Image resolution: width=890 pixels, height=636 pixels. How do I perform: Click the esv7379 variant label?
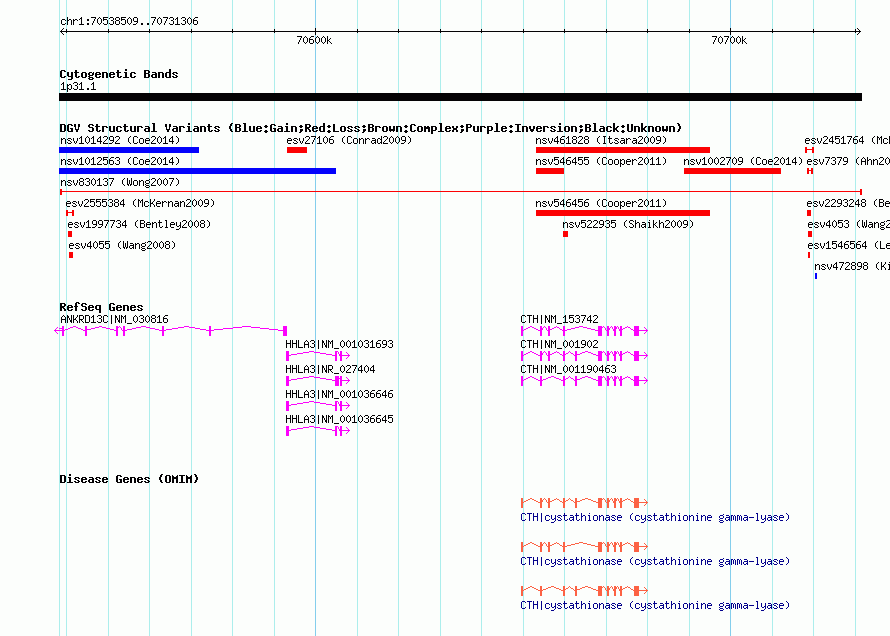(x=848, y=161)
